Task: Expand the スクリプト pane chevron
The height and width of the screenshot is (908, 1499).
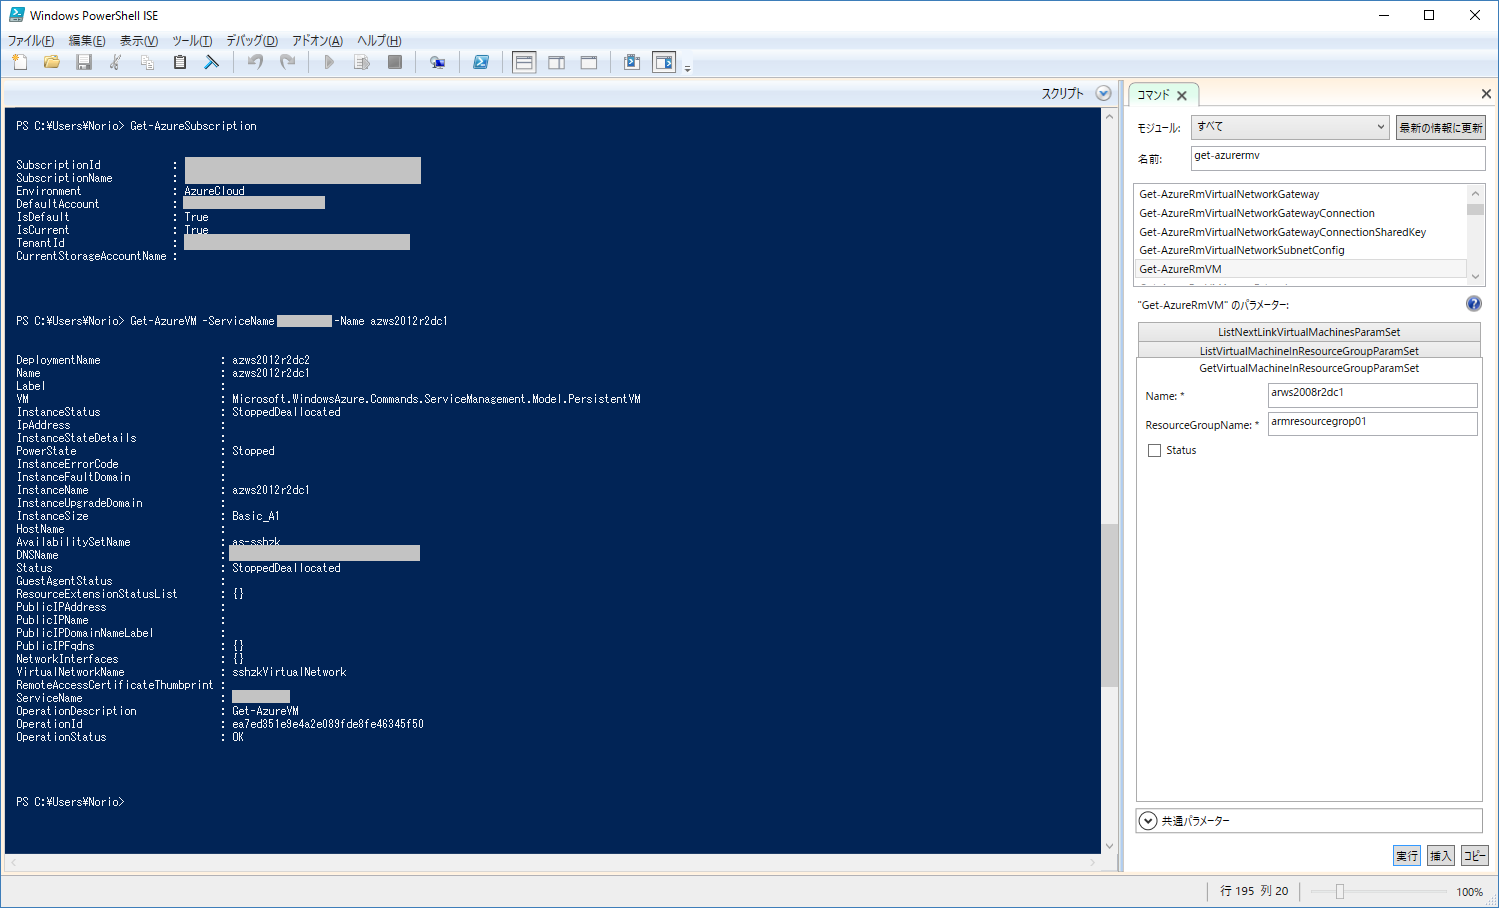Action: tap(1103, 93)
